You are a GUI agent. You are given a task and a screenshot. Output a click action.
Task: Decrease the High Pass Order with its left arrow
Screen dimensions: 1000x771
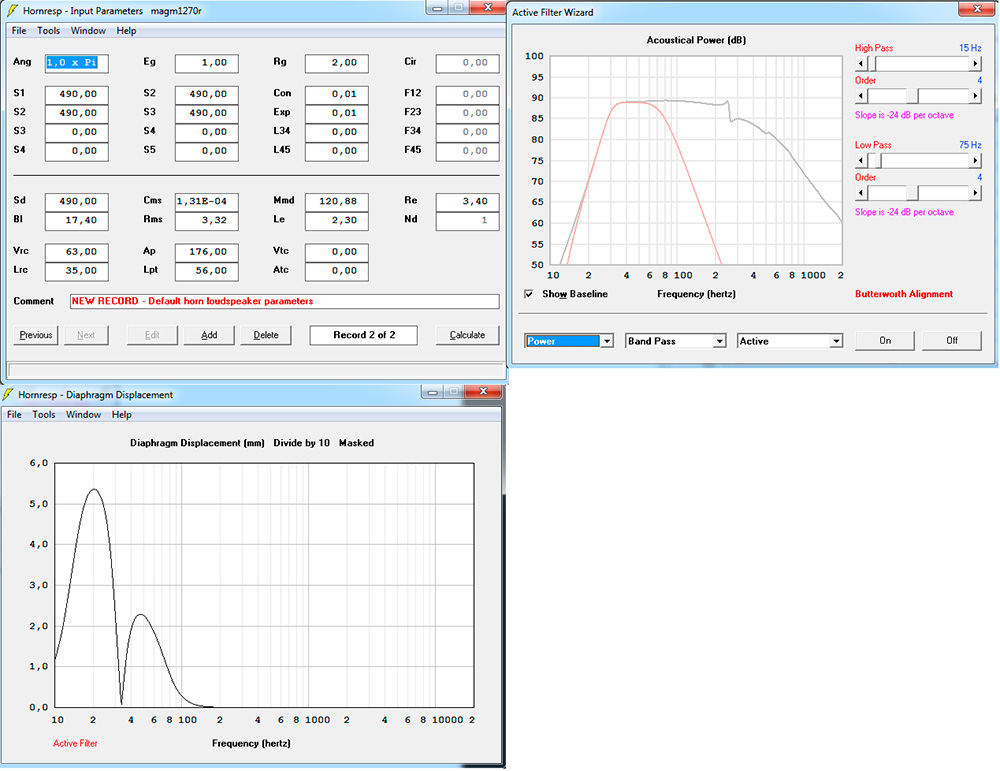(861, 96)
